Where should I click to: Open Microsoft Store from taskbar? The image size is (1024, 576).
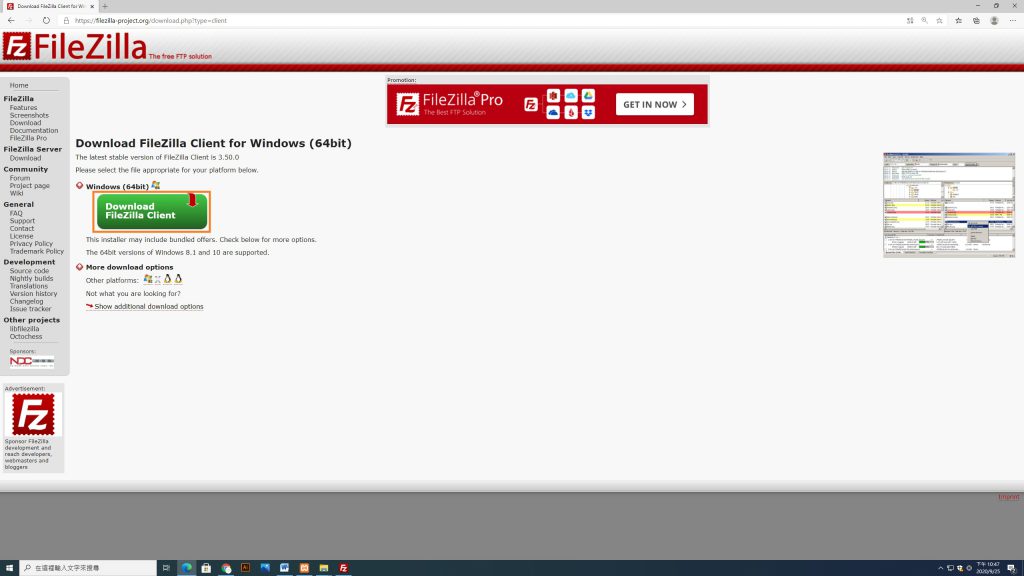point(206,568)
